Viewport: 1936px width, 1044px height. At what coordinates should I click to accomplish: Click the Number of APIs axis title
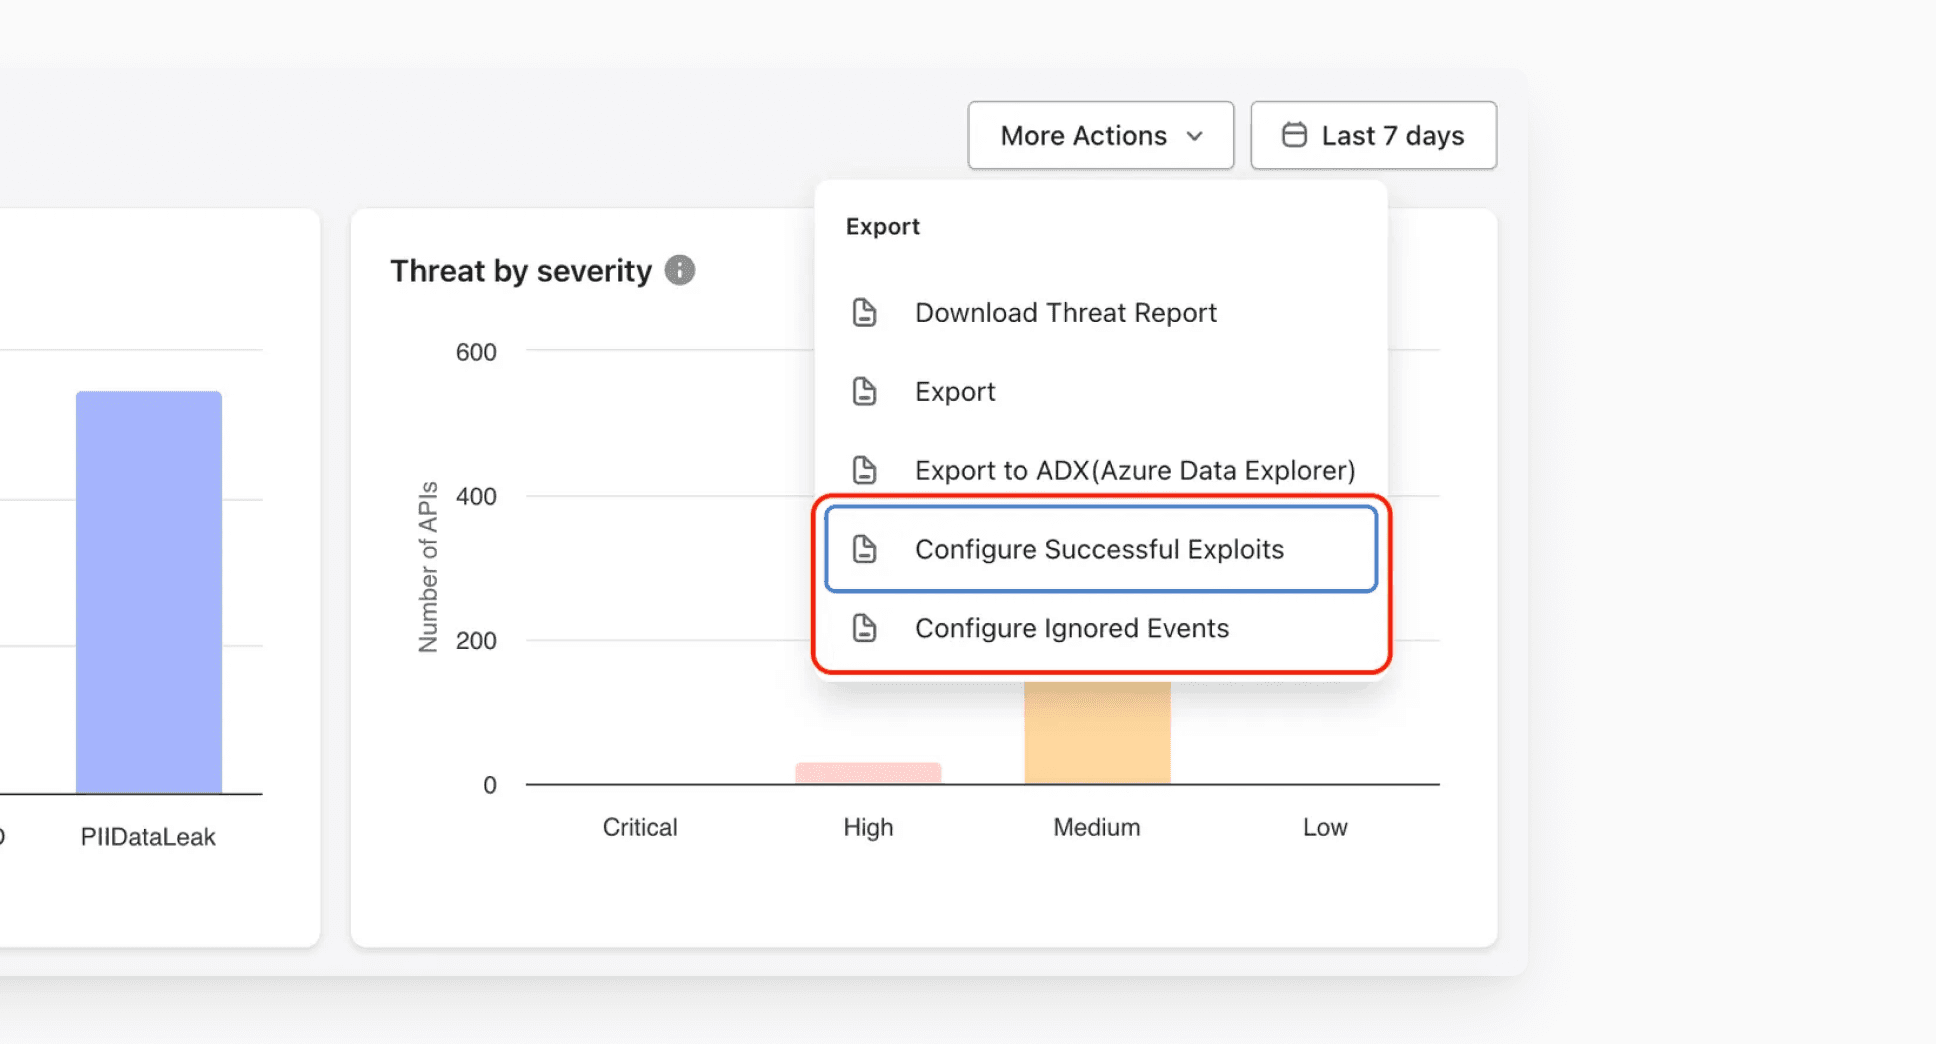pos(428,567)
